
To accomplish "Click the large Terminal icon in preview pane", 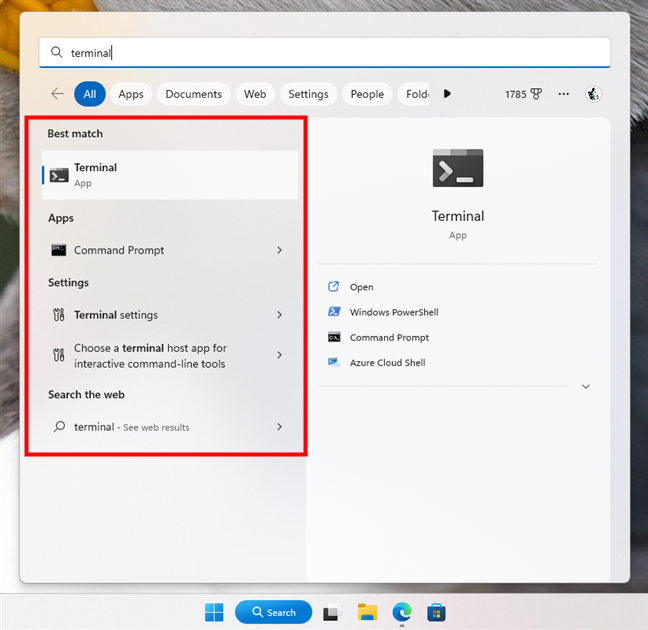I will click(458, 168).
